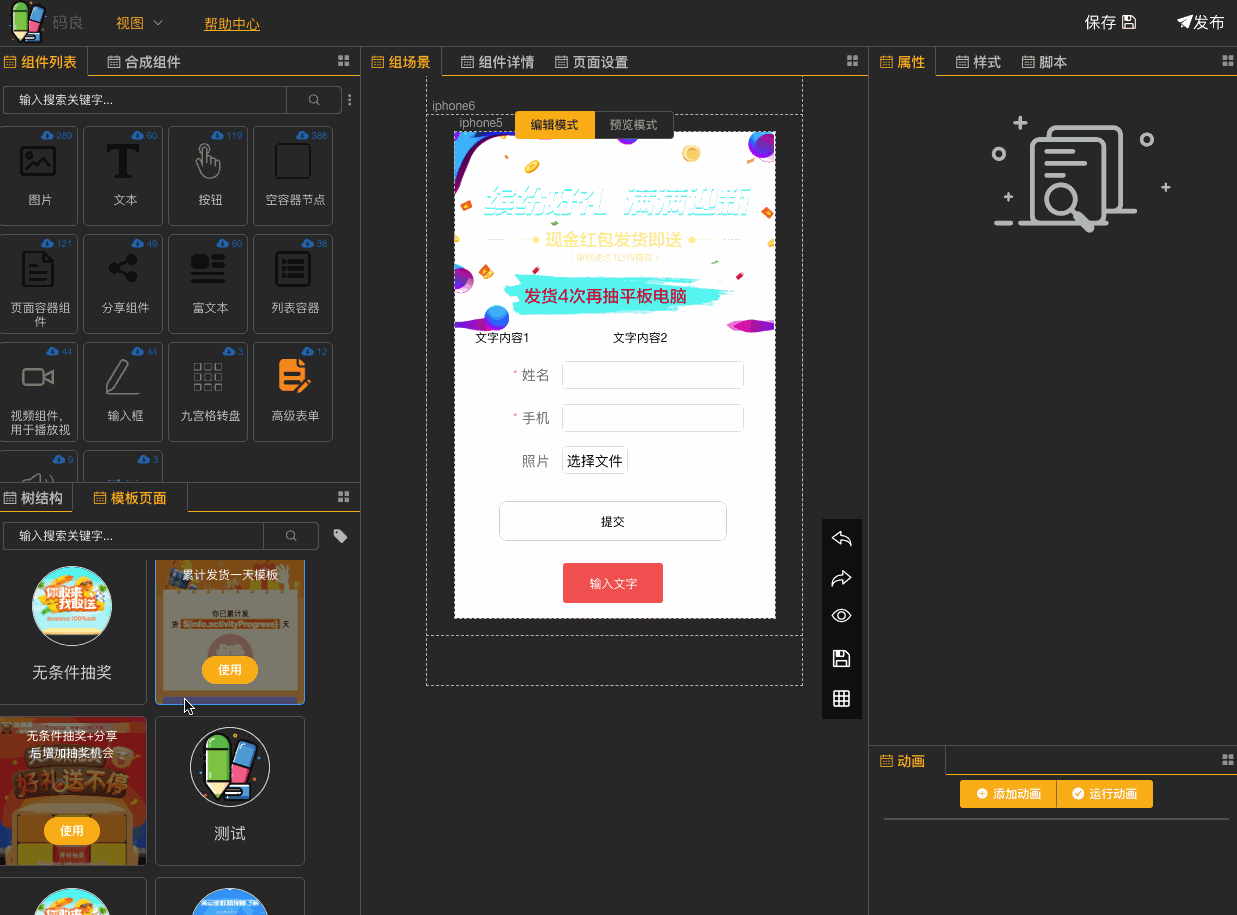Screen dimensions: 1237x915
Task: Switch to the 样式 tab
Action: click(978, 62)
